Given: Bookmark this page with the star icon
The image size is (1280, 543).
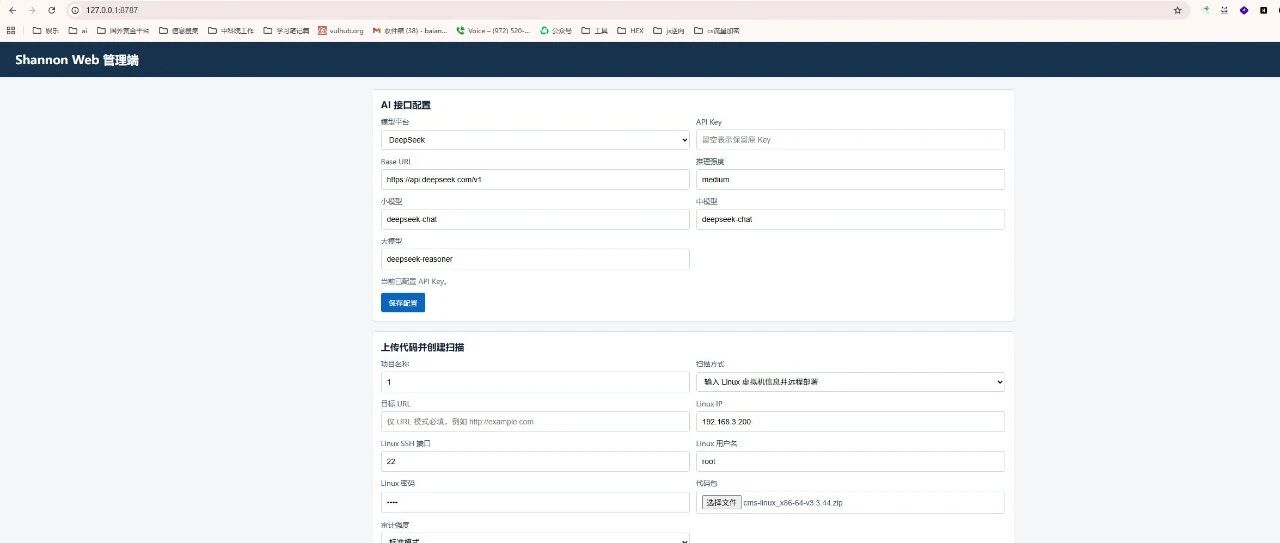Looking at the screenshot, I should 1178,10.
